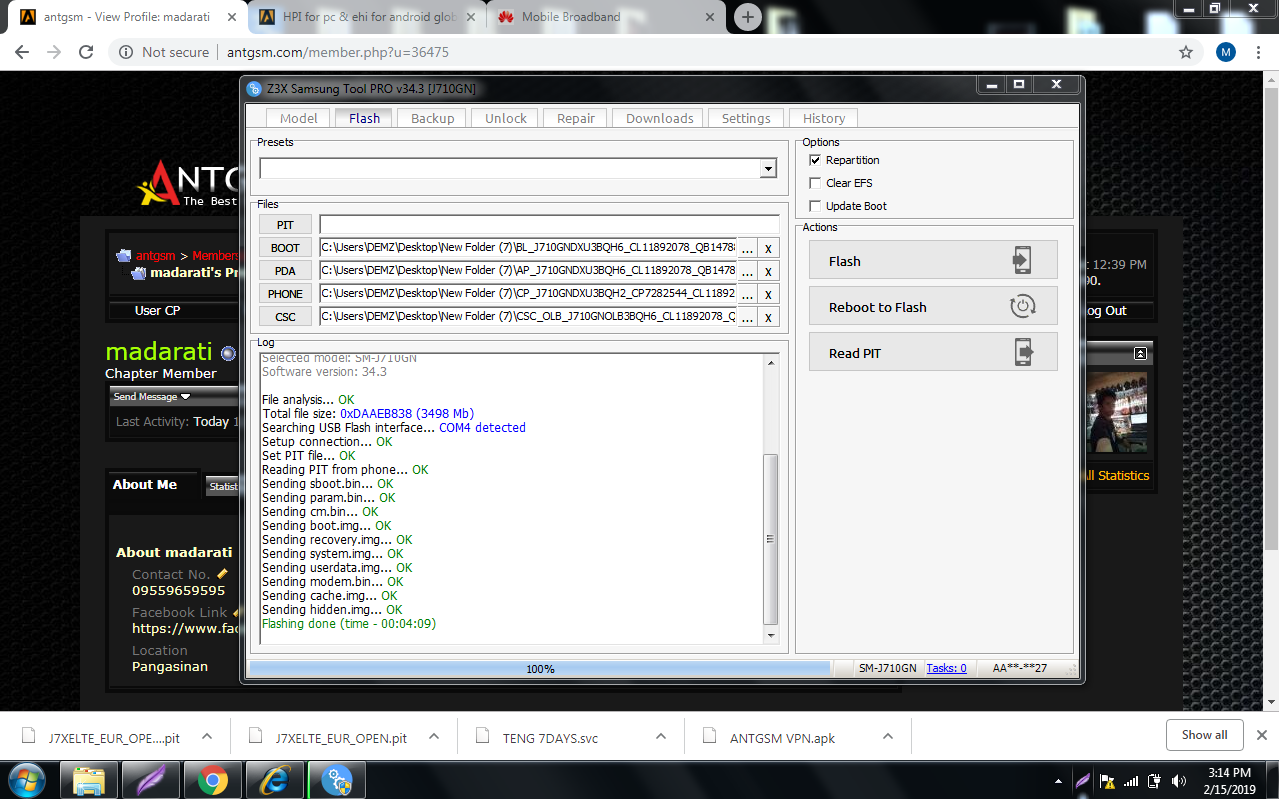Image resolution: width=1279 pixels, height=799 pixels.
Task: Click the PDA file path field
Action: click(x=527, y=270)
